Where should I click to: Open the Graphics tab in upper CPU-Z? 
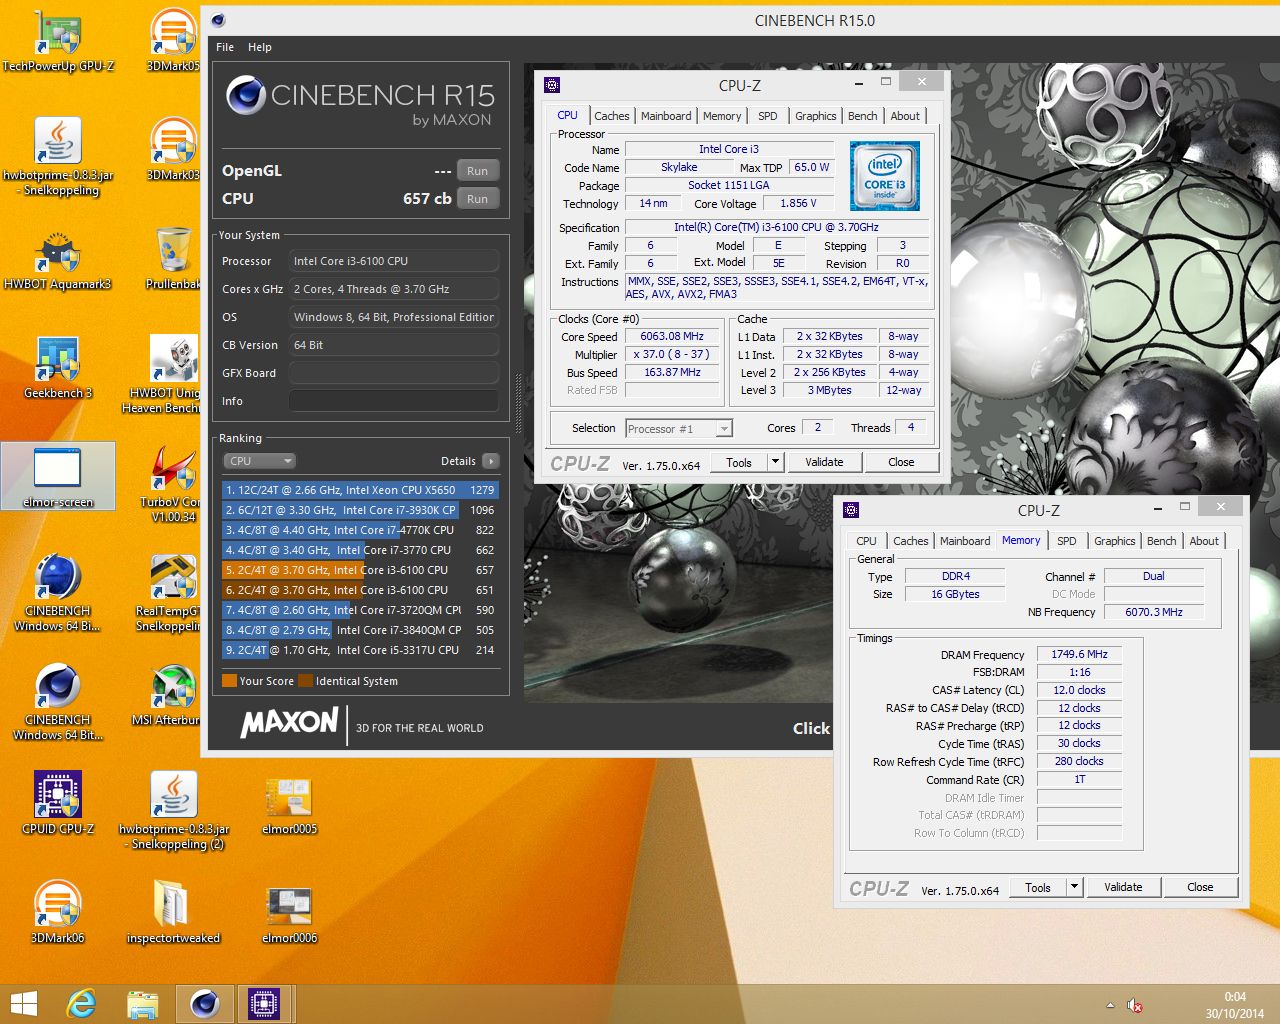(x=816, y=116)
